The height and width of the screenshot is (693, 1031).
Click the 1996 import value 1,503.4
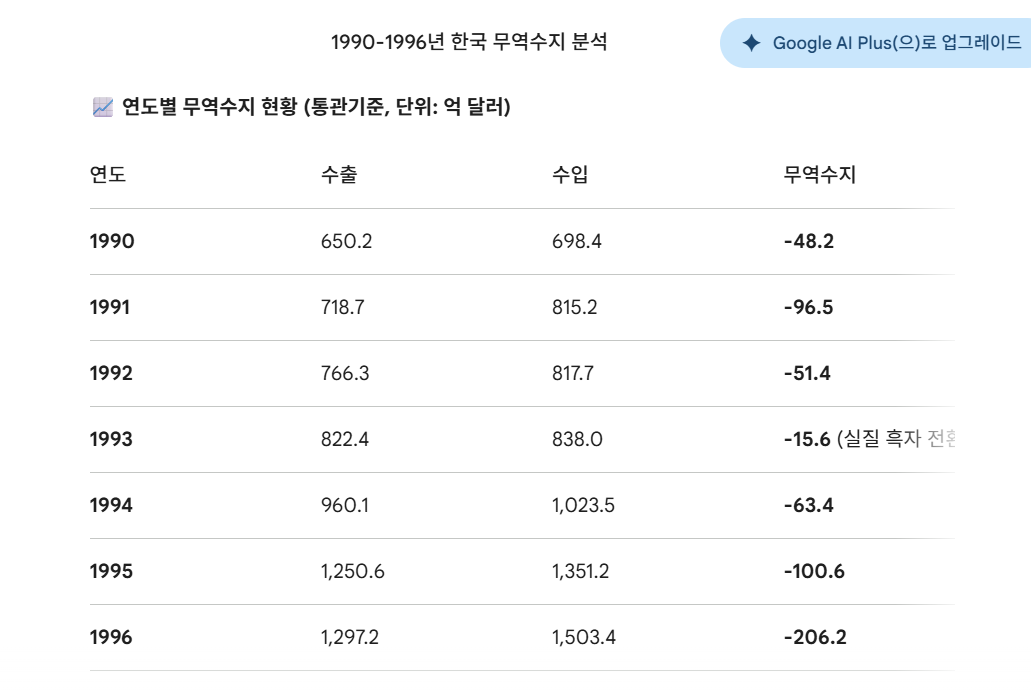click(x=583, y=637)
